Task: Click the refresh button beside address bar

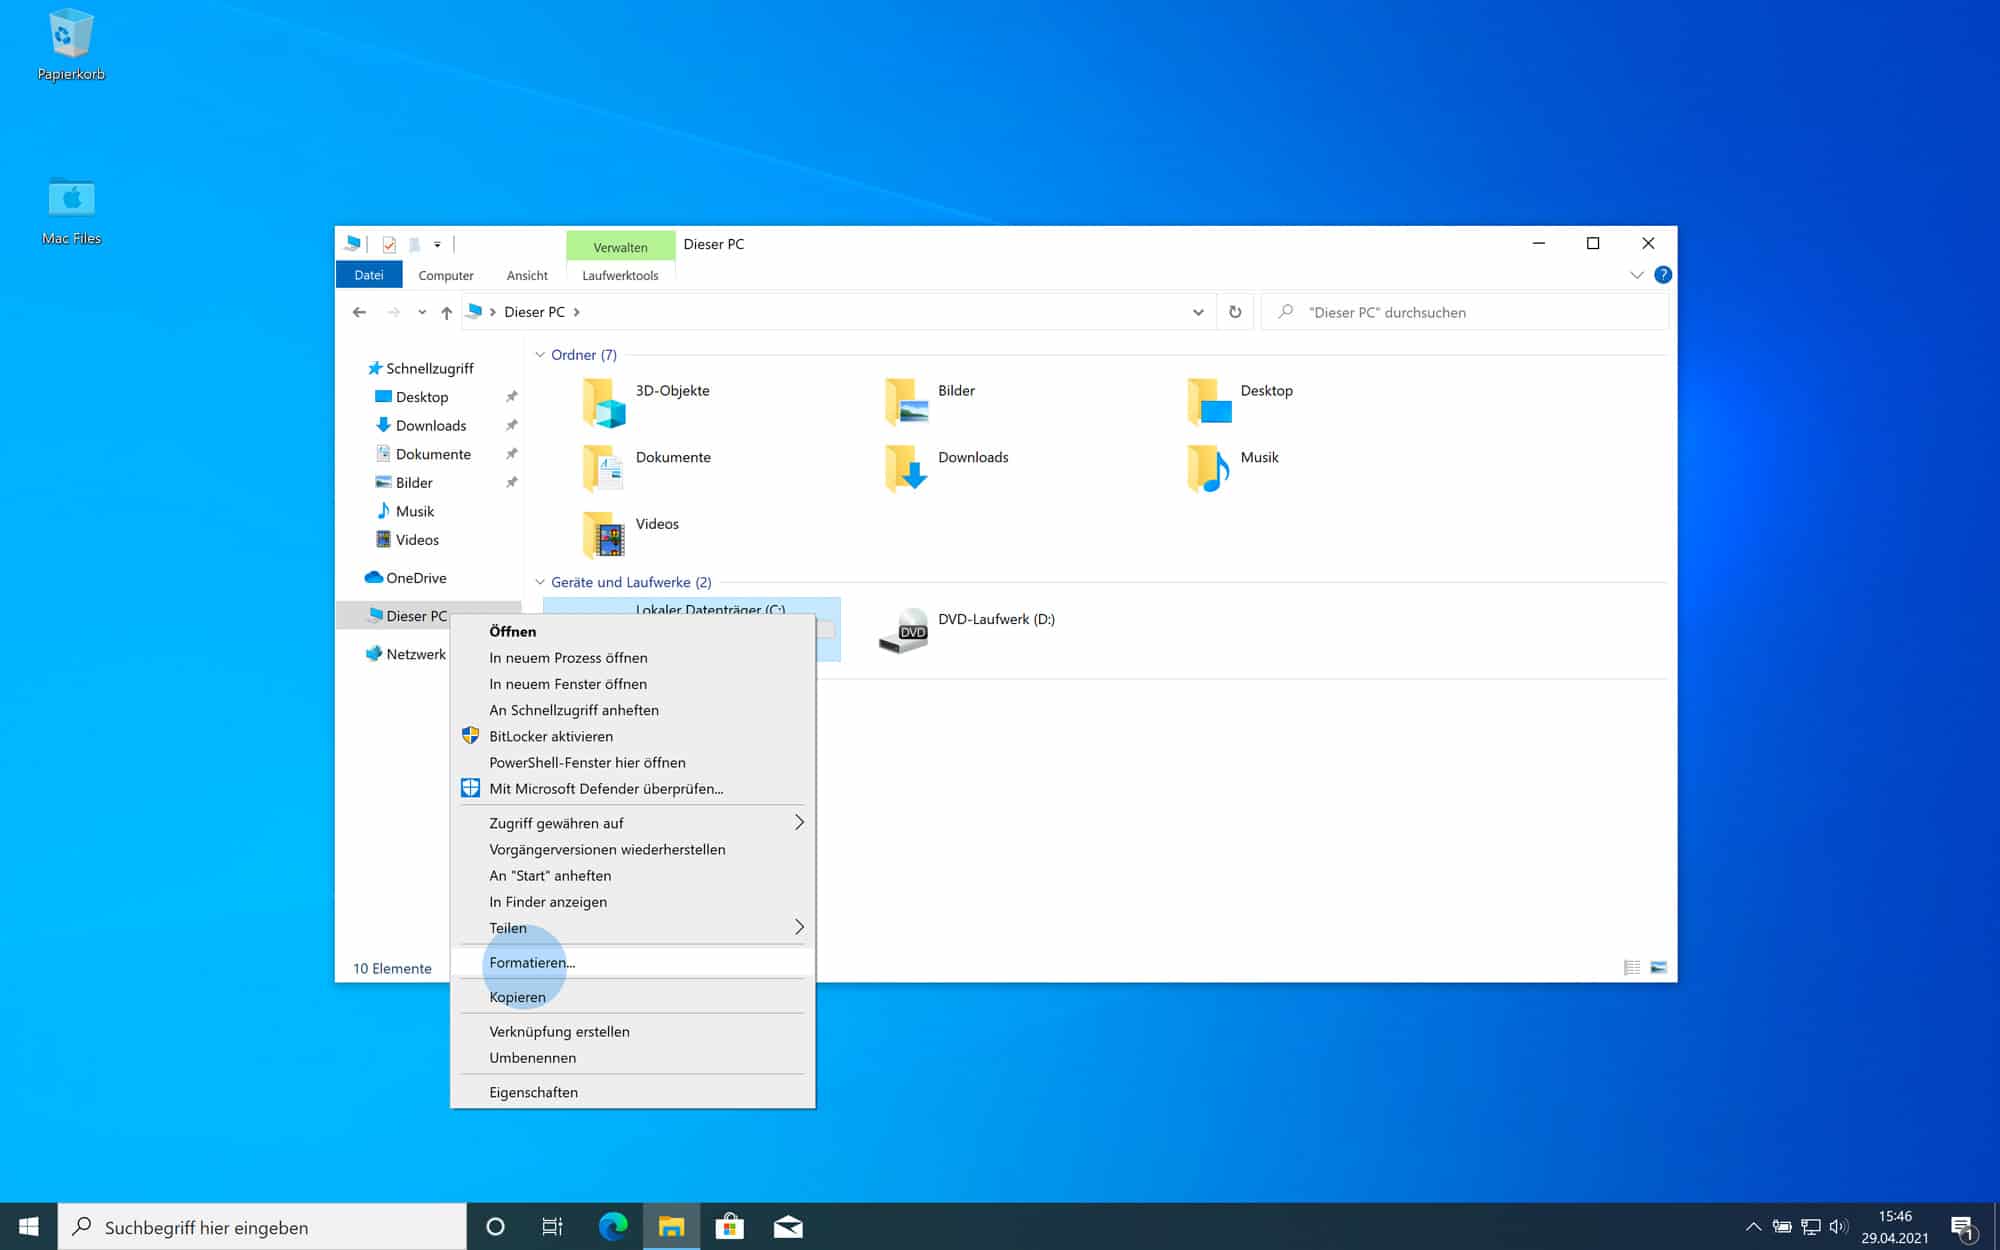Action: [x=1235, y=312]
